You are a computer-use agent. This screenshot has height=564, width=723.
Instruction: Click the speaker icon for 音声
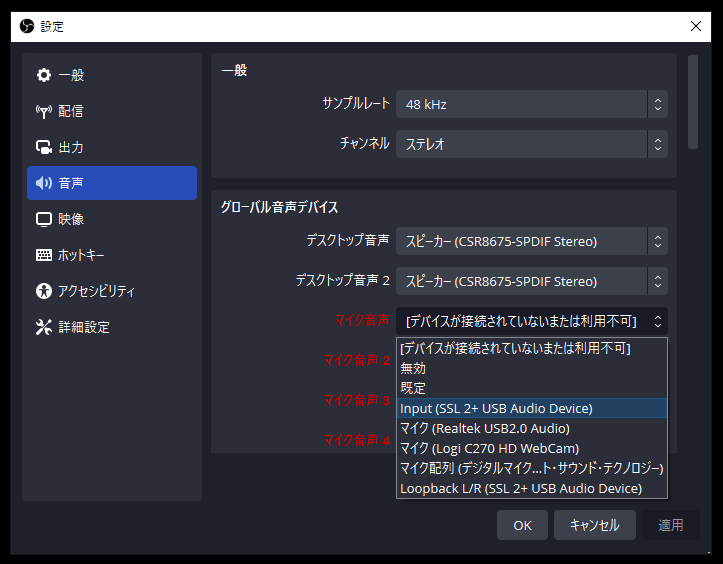point(44,183)
